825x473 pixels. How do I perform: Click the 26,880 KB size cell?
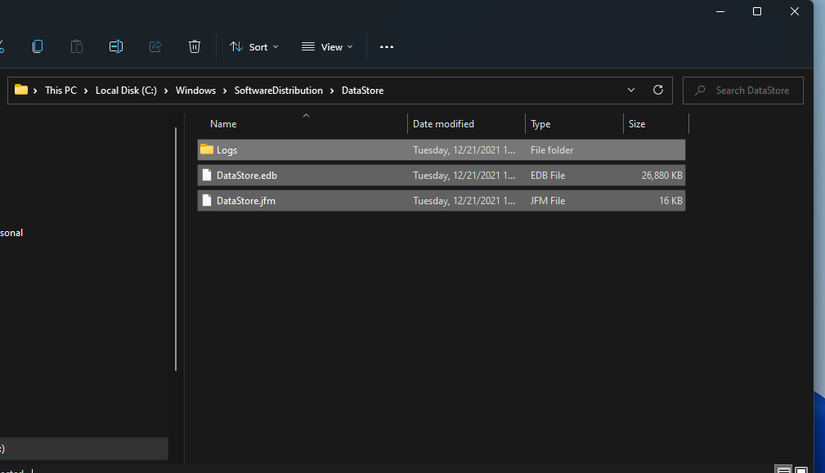661,175
